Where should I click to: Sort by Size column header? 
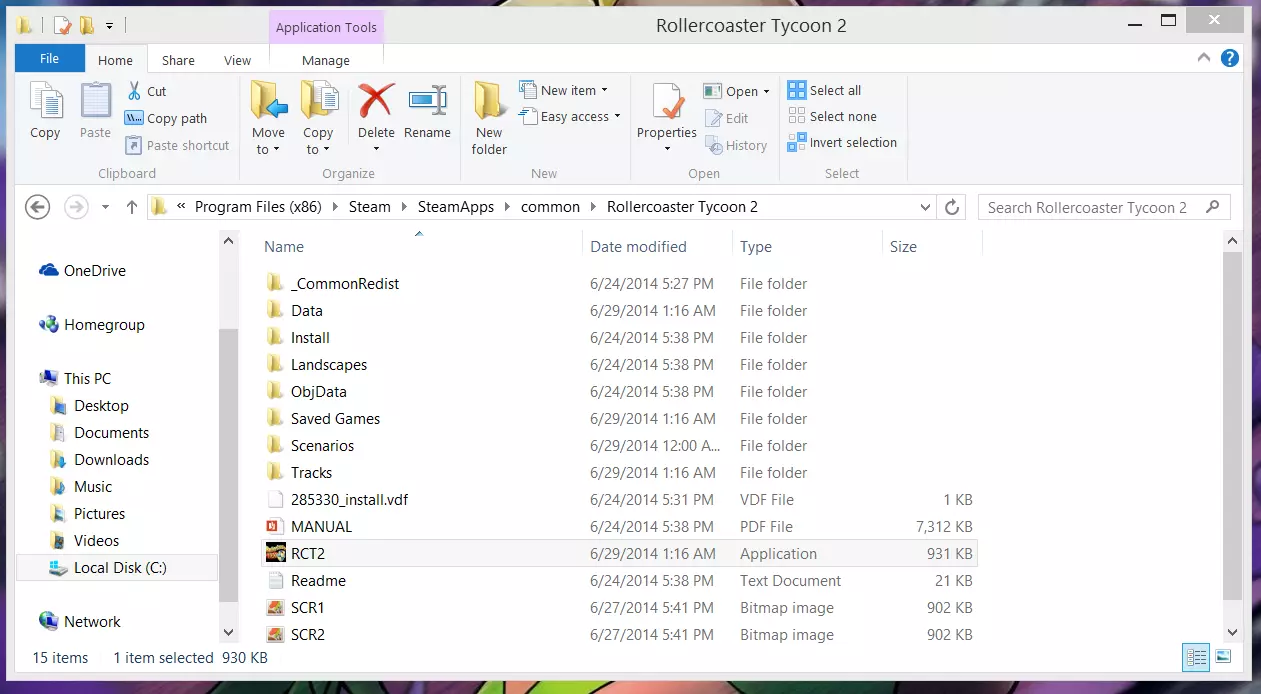(932, 246)
